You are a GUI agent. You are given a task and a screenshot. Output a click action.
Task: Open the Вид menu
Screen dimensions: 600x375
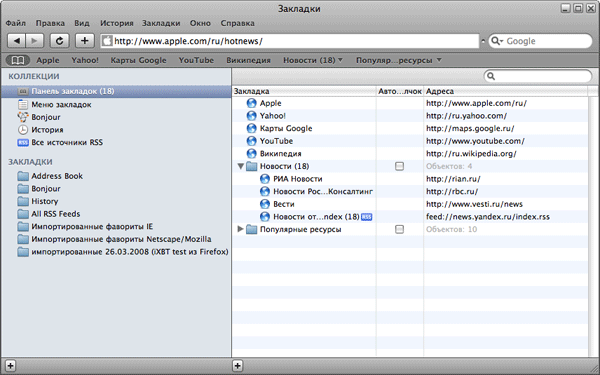pos(82,23)
